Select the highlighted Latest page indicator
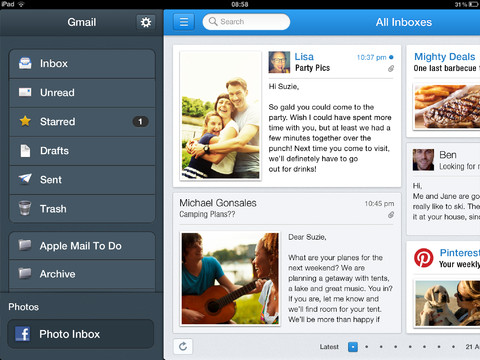 tap(353, 347)
